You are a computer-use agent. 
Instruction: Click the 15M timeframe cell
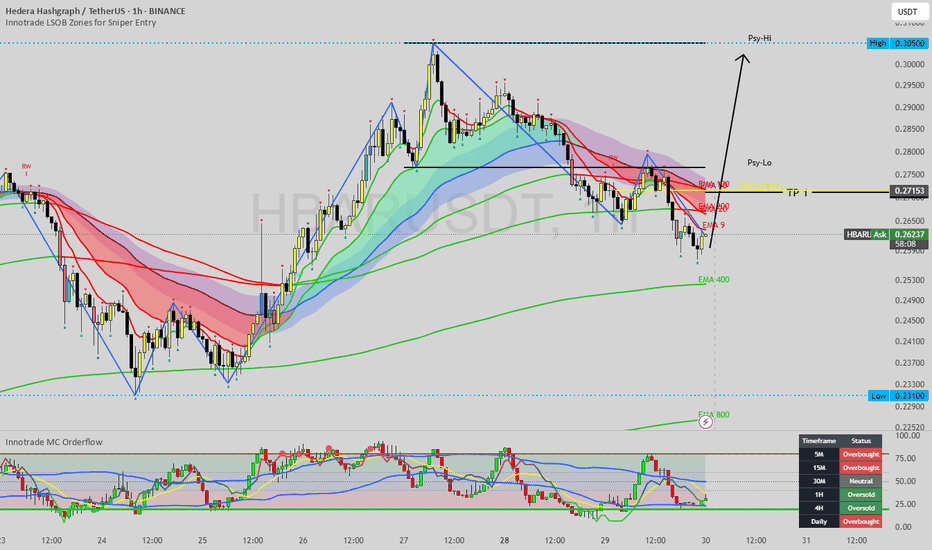[x=819, y=468]
